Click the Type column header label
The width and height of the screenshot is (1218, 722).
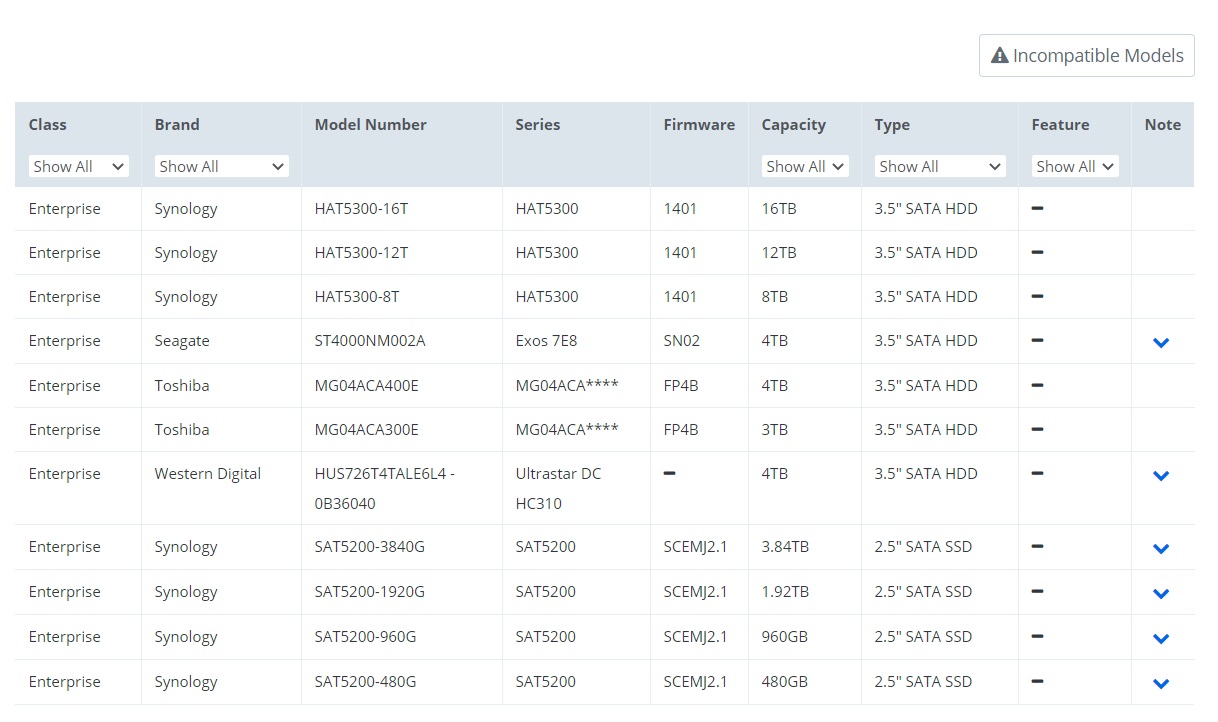click(x=892, y=125)
